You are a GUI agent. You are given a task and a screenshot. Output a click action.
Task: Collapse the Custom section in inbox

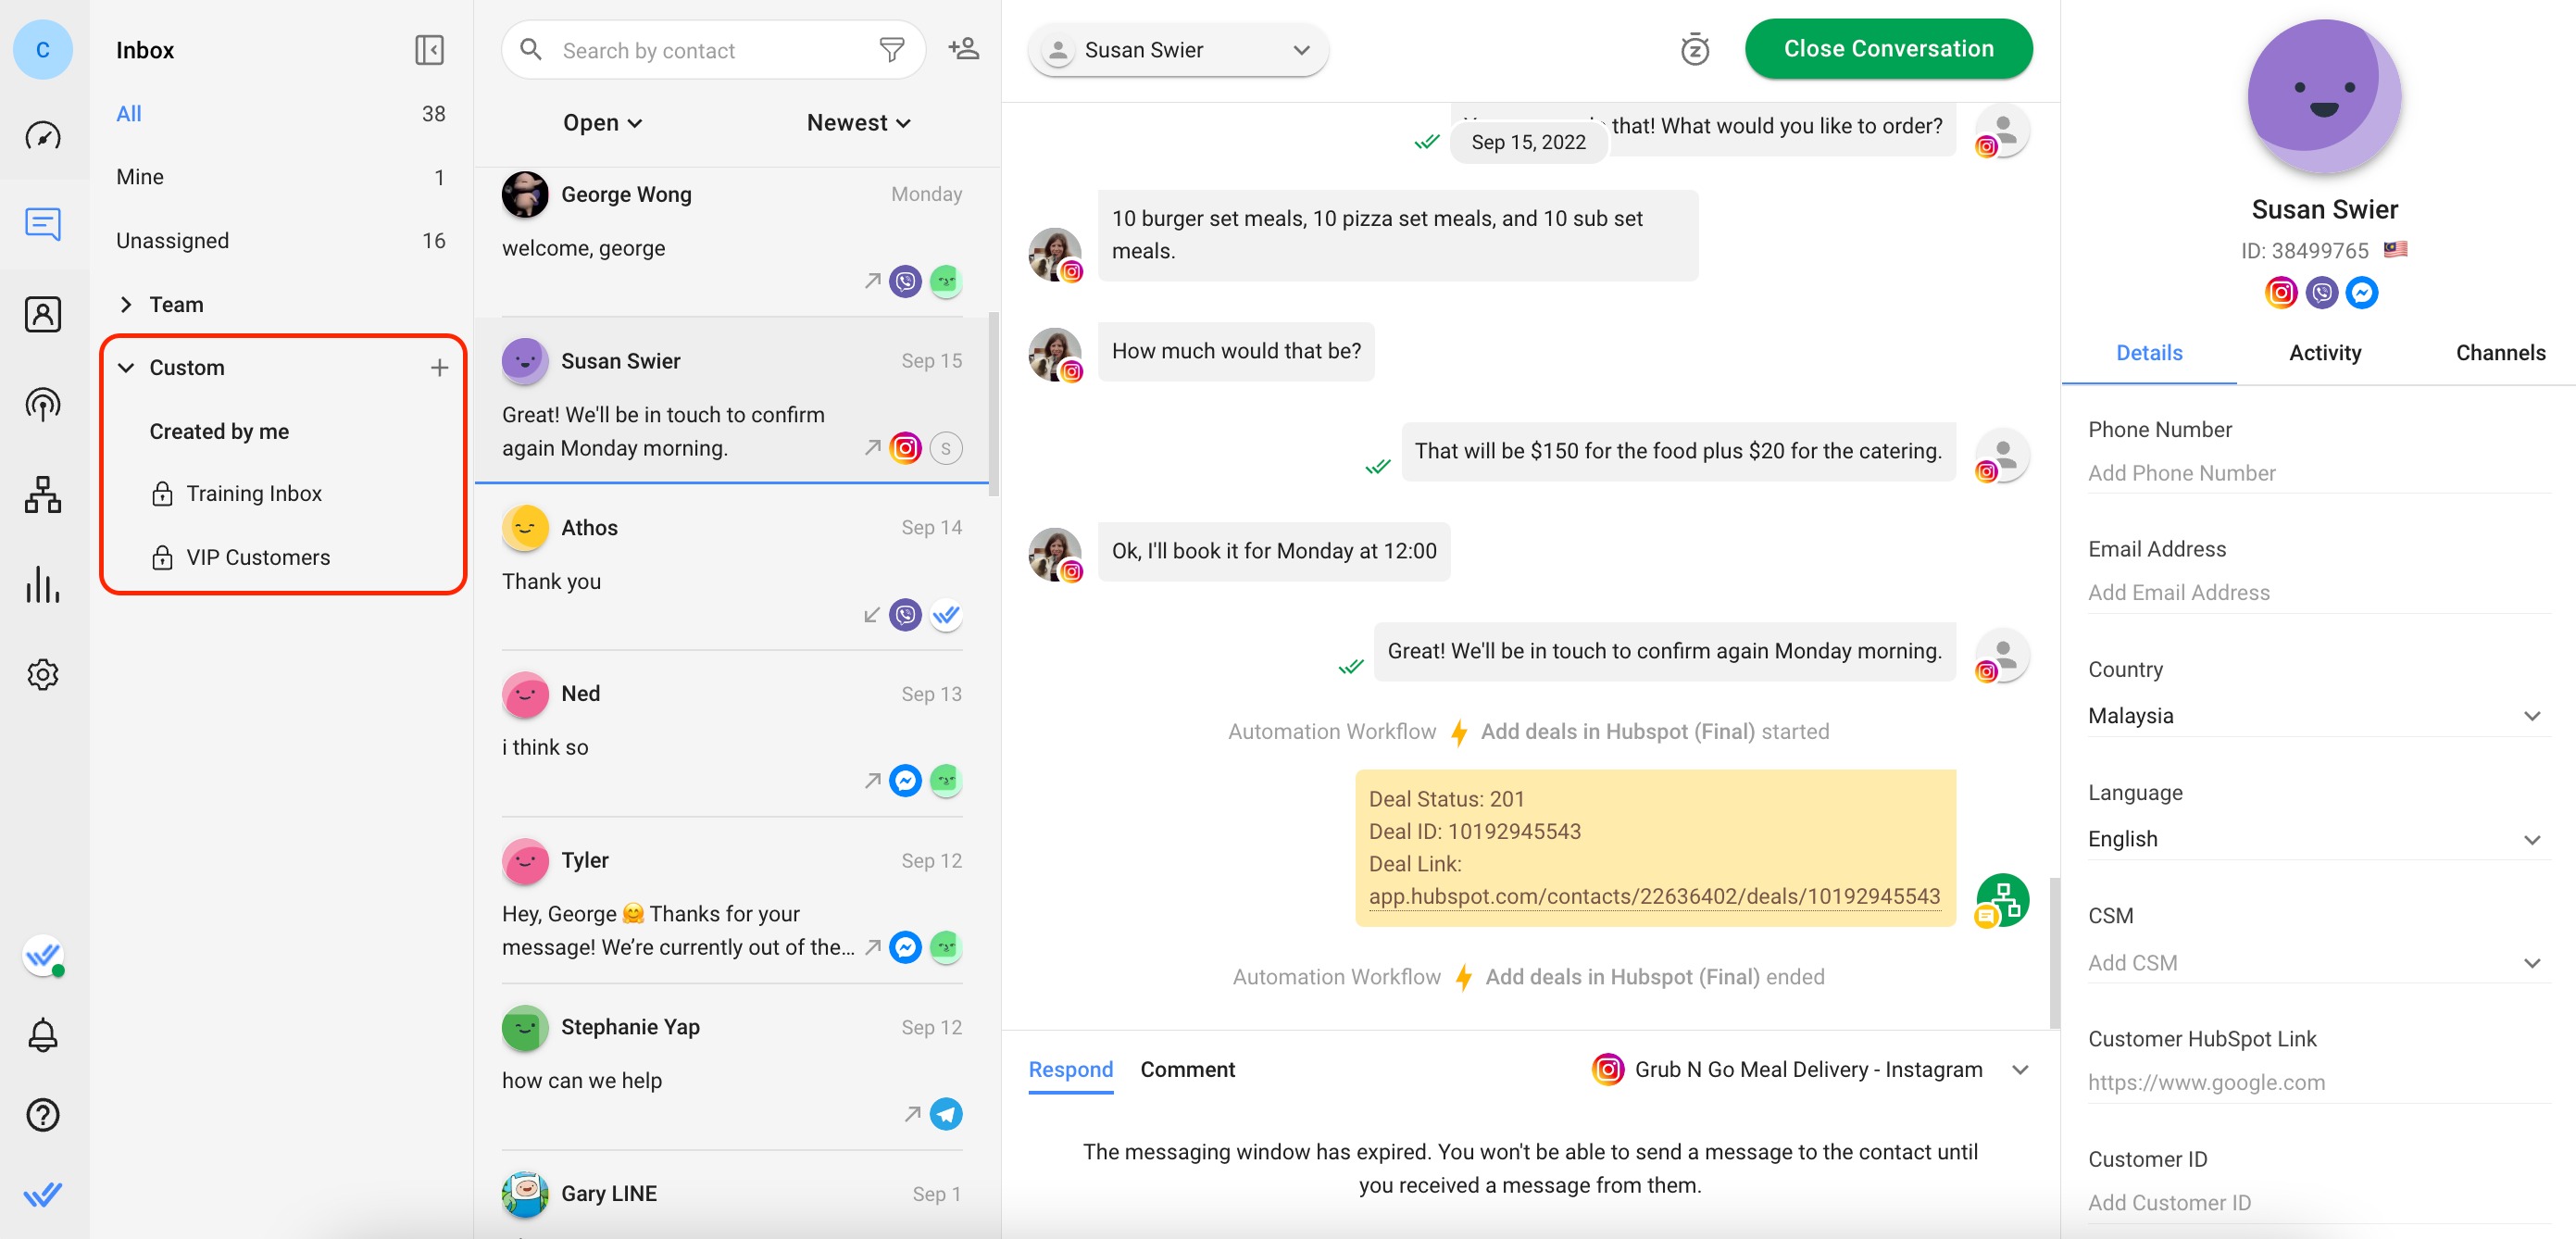point(127,367)
